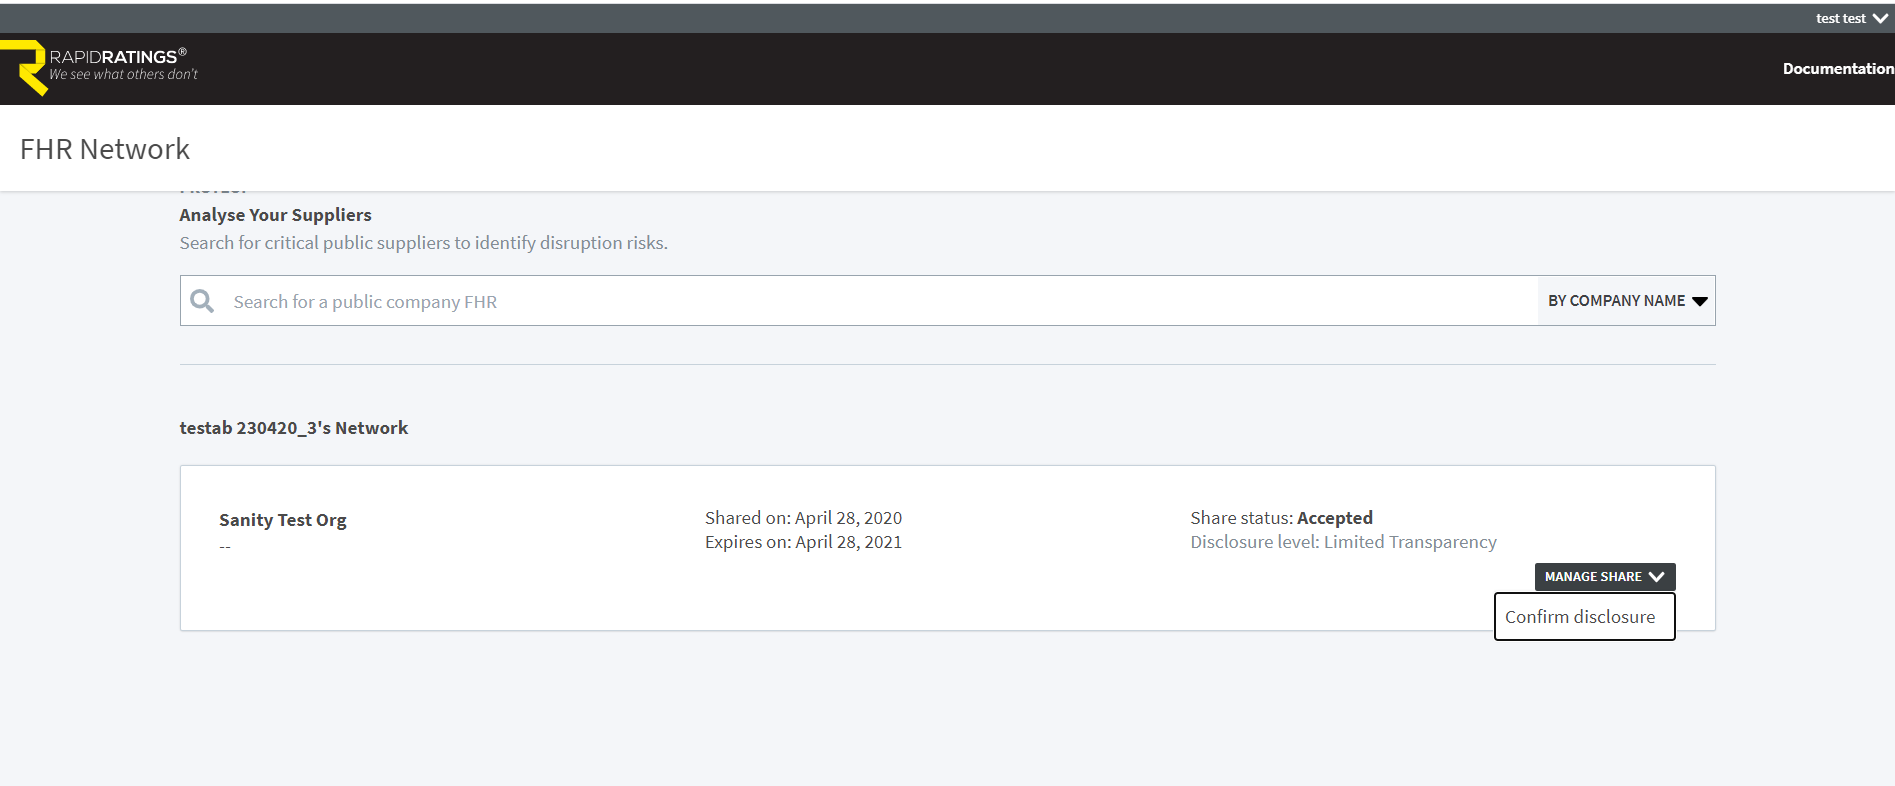Click Expires on: April 28, 2021 text
This screenshot has width=1895, height=786.
point(803,542)
